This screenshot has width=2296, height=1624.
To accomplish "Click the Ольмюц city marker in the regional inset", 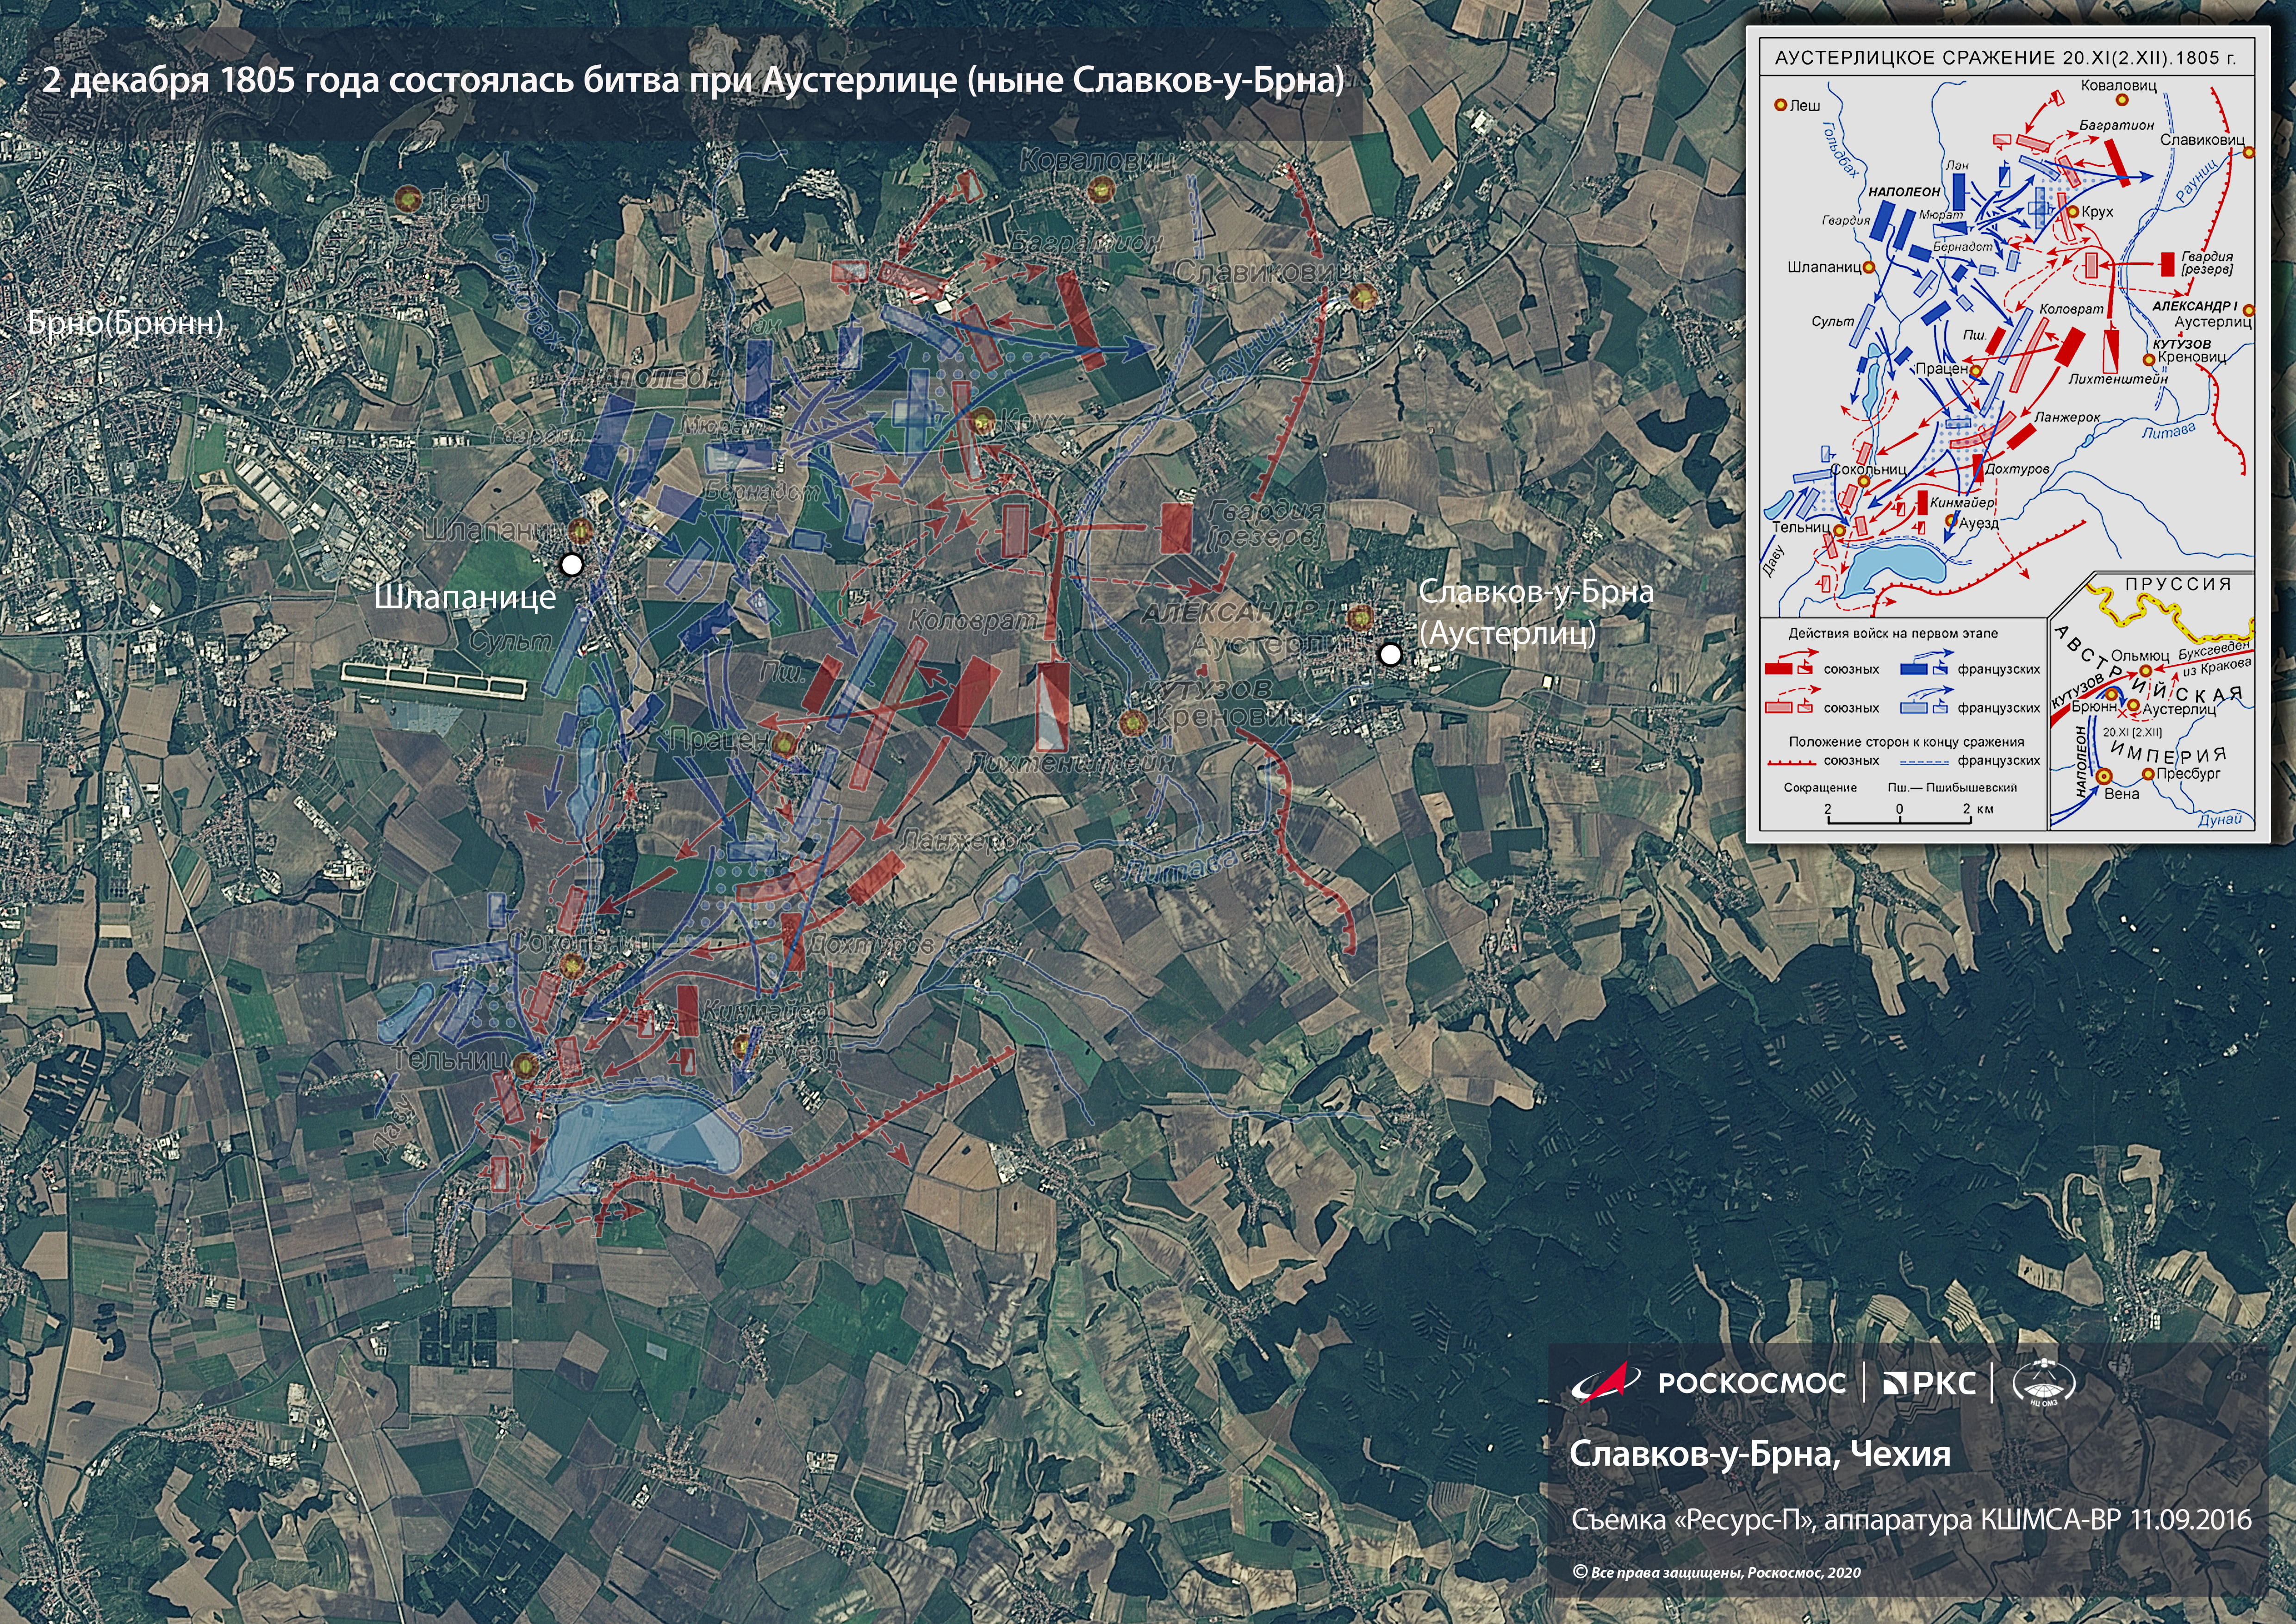I will (2145, 671).
